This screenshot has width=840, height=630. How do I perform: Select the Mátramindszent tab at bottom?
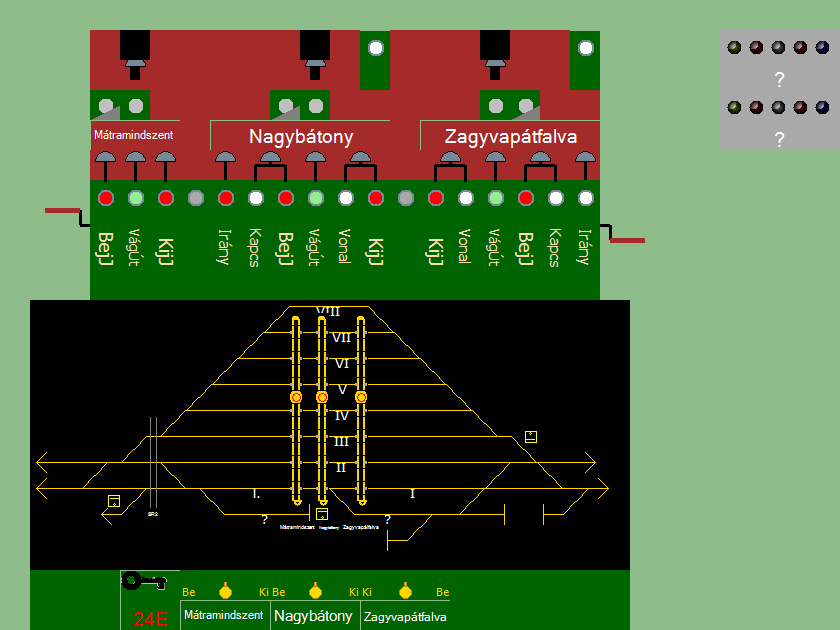pyautogui.click(x=225, y=615)
